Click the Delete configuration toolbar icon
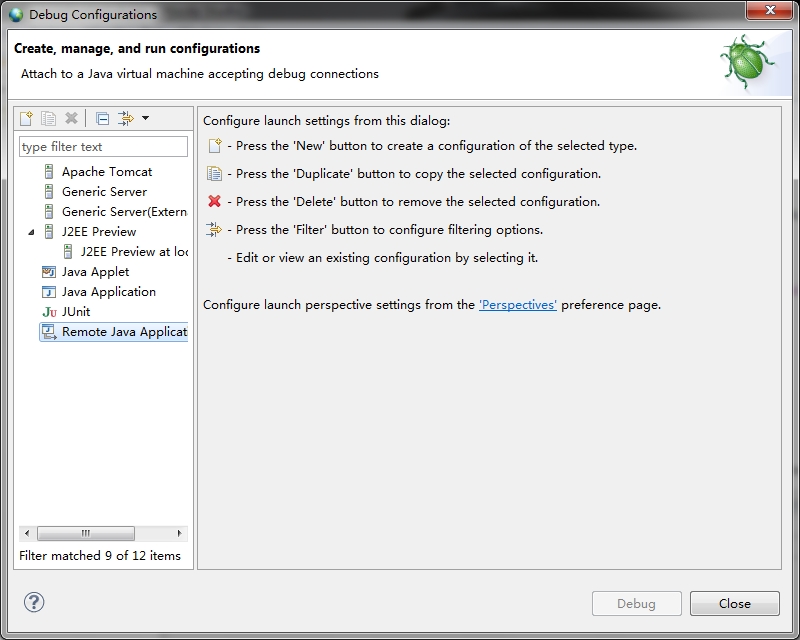The image size is (800, 640). [71, 118]
